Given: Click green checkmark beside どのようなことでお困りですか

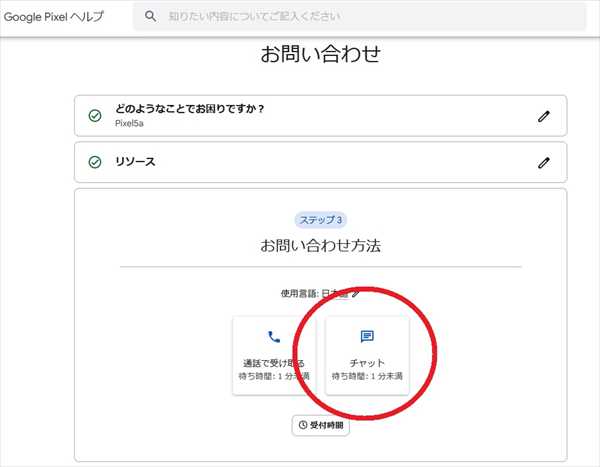Looking at the screenshot, I should pos(95,116).
